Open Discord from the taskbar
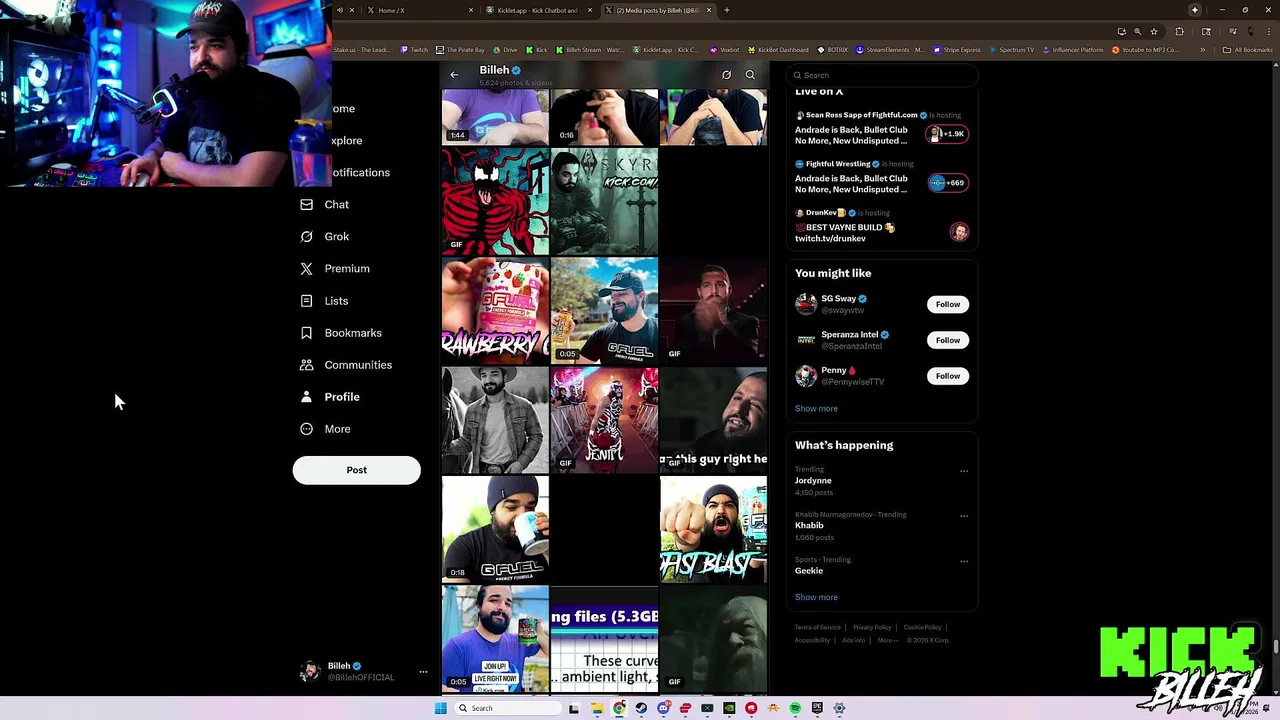Screen dimensions: 1280x720 (663, 708)
